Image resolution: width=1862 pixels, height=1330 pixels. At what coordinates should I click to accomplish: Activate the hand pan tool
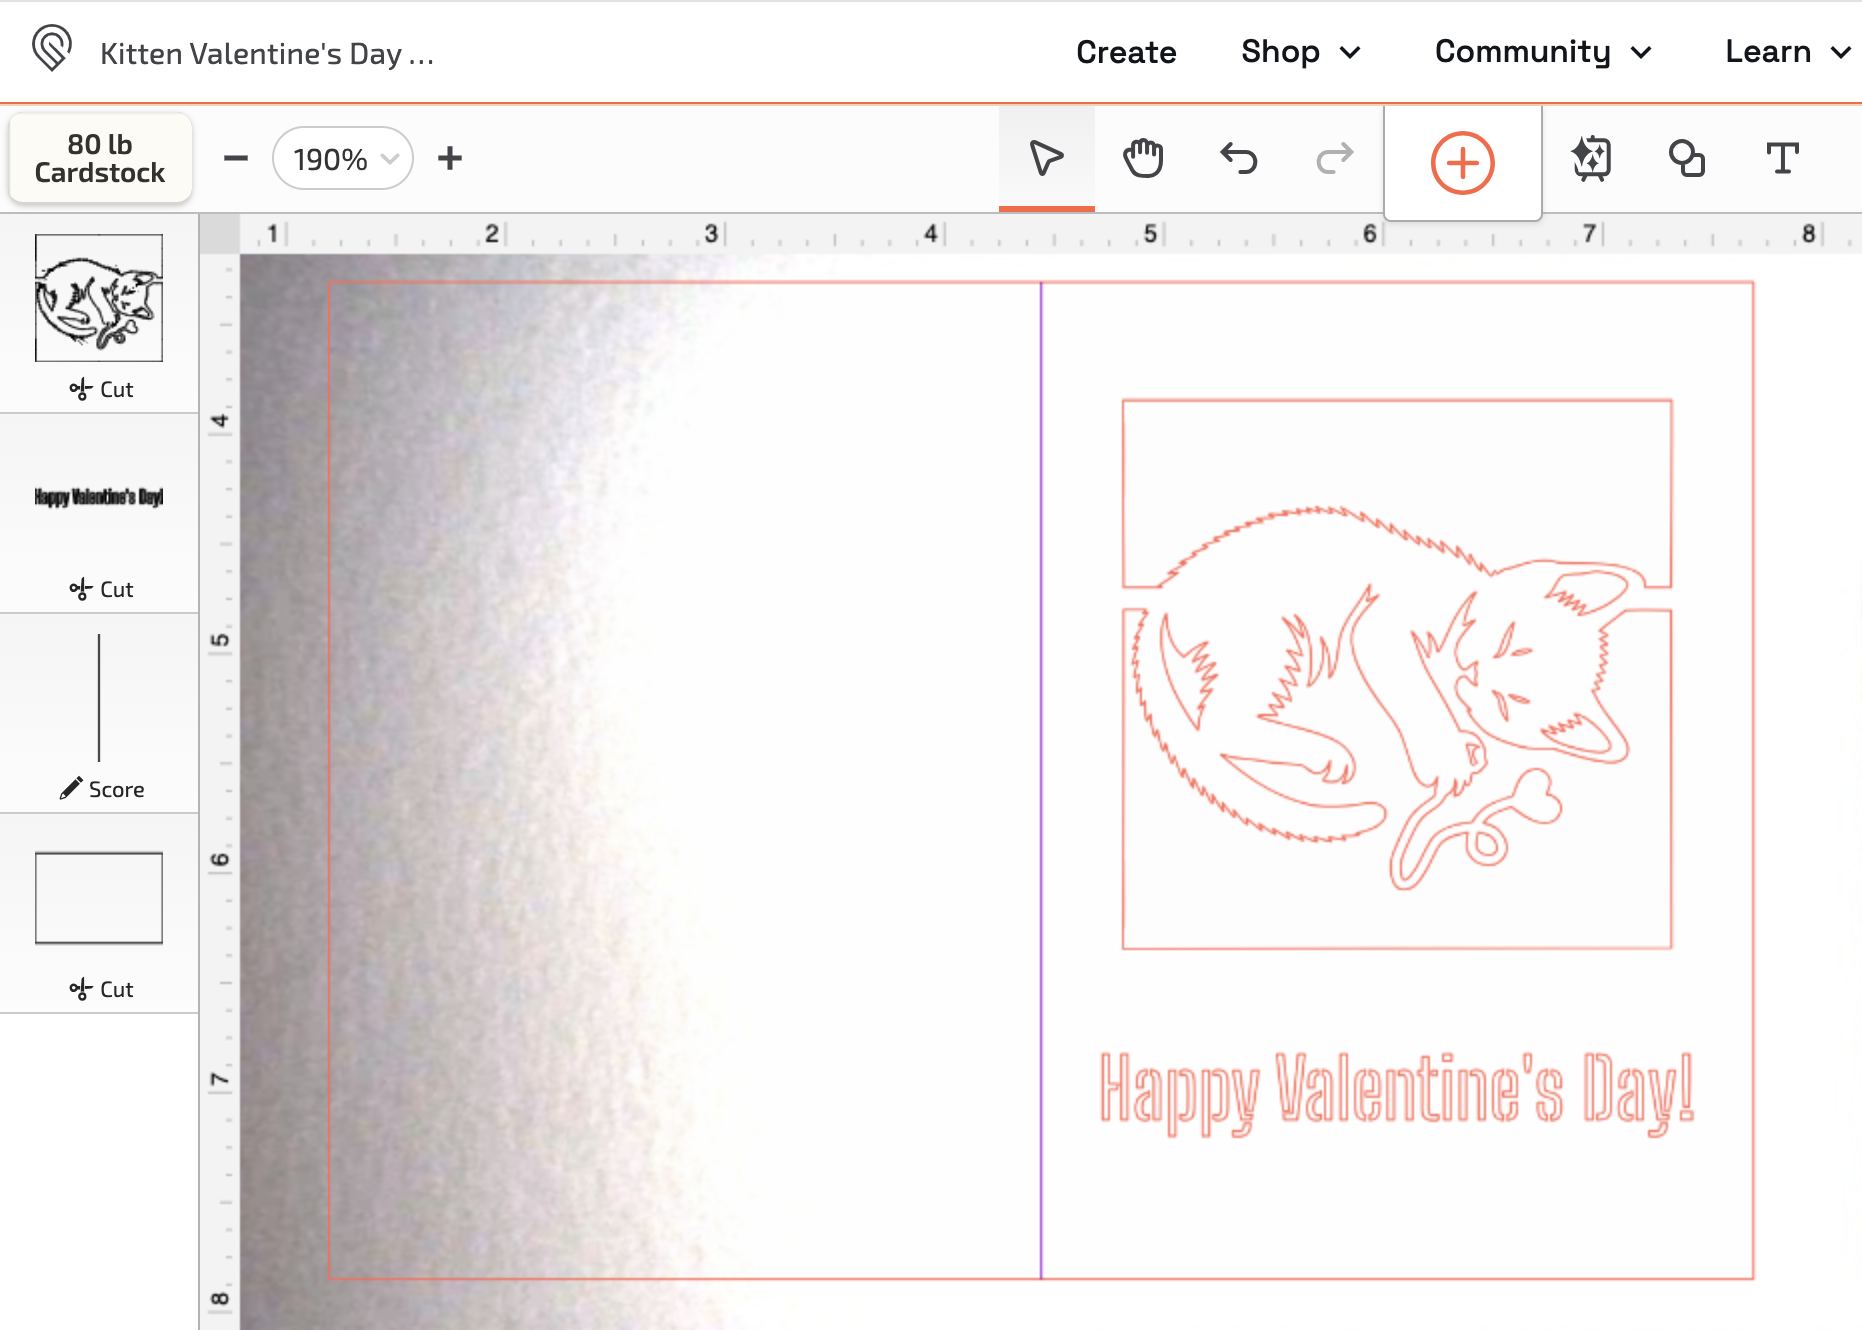pyautogui.click(x=1143, y=157)
